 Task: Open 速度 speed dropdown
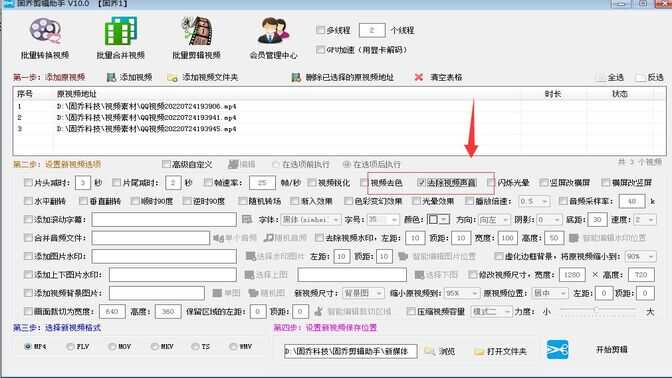[x=645, y=219]
